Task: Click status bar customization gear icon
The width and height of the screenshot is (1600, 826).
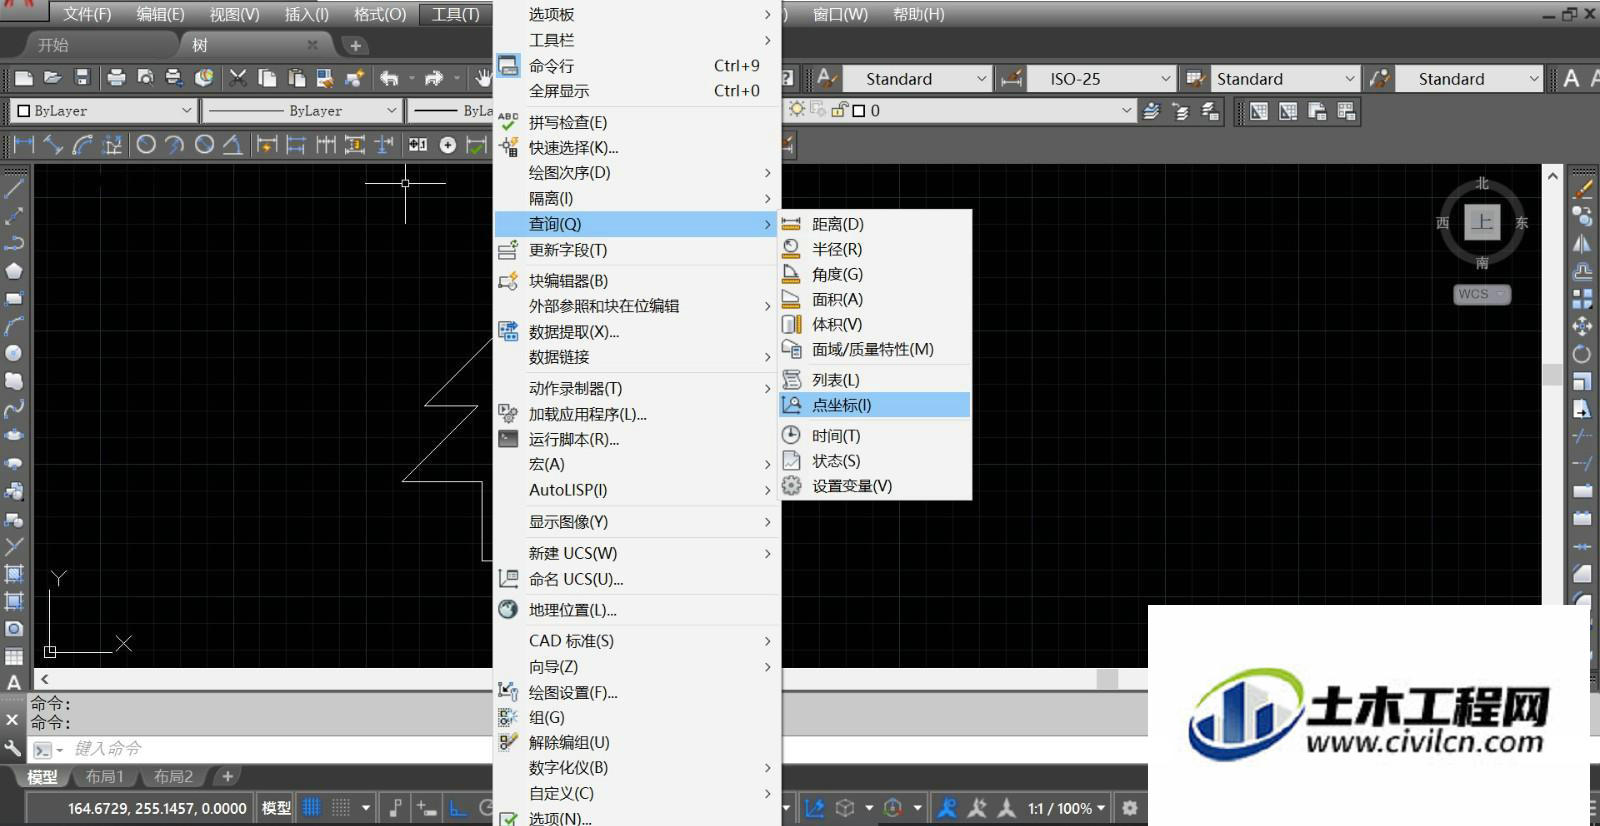Action: point(1130,808)
